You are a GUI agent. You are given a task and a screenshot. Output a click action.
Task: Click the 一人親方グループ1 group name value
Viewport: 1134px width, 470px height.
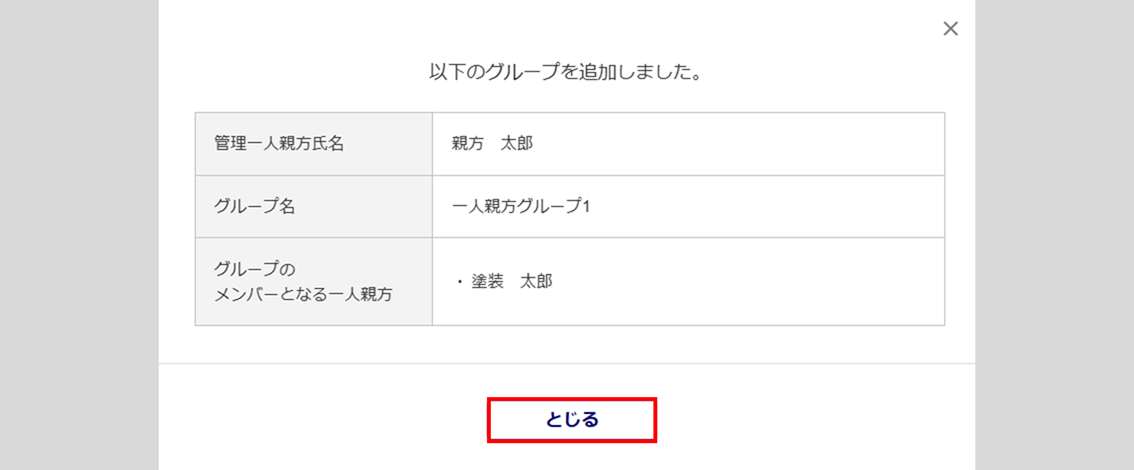(522, 207)
